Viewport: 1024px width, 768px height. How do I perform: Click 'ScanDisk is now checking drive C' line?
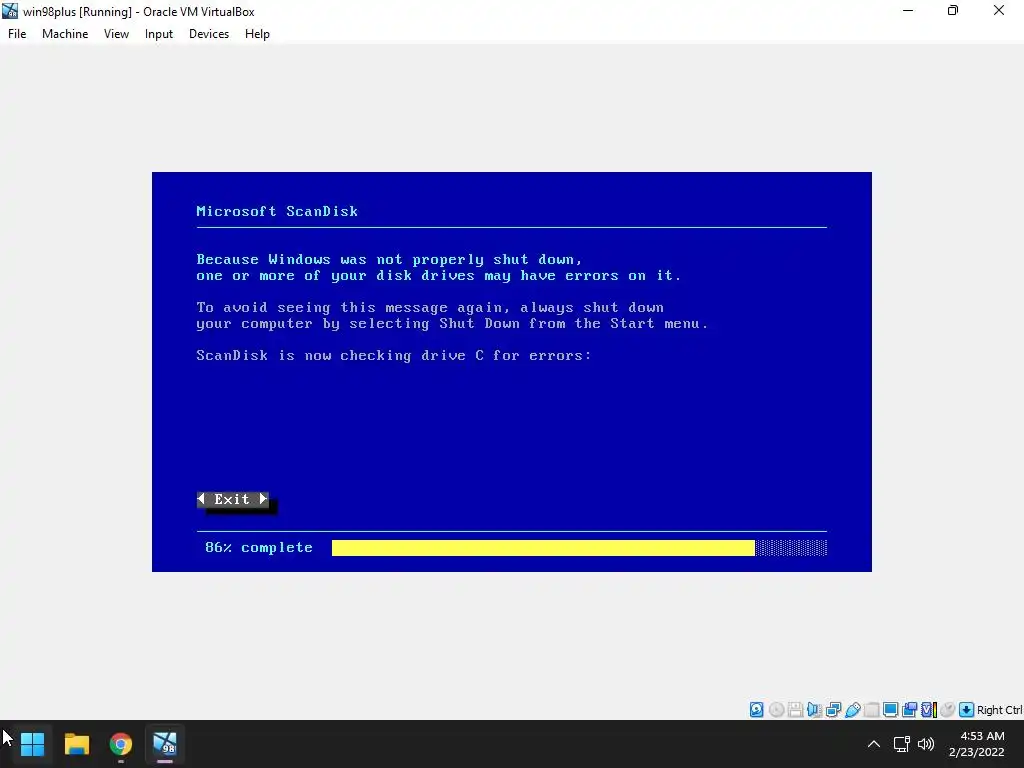point(394,356)
